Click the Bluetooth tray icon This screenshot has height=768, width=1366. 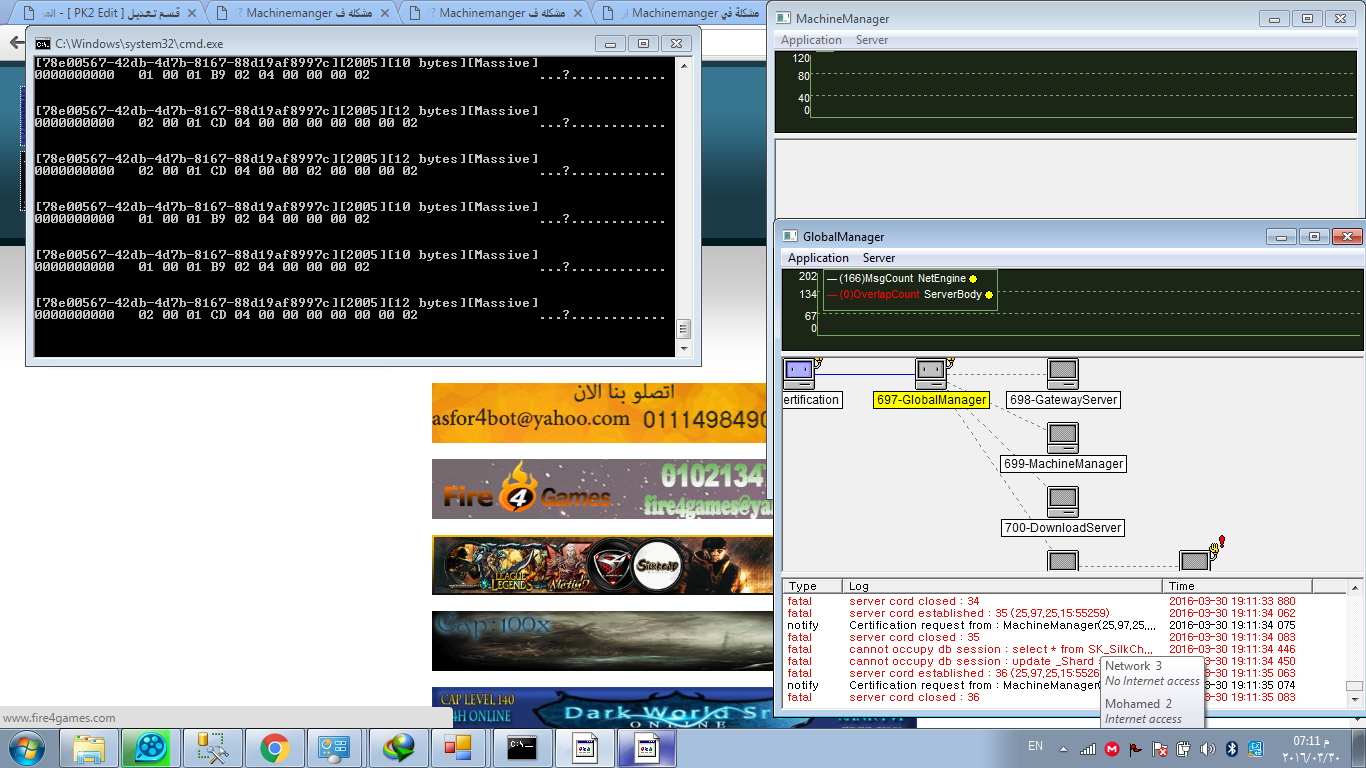coord(1232,748)
